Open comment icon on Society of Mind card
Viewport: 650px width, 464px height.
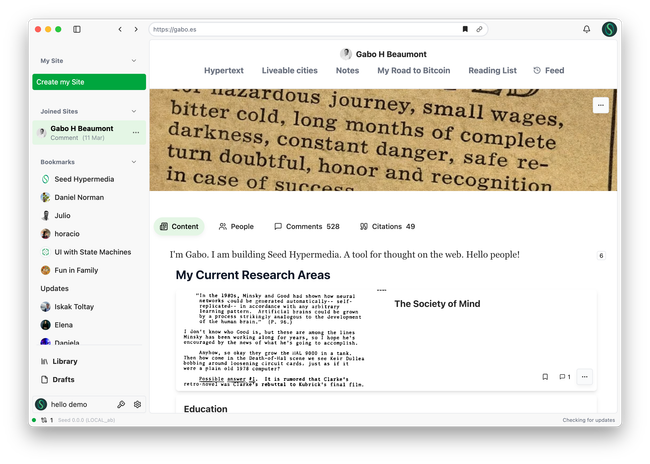click(564, 377)
